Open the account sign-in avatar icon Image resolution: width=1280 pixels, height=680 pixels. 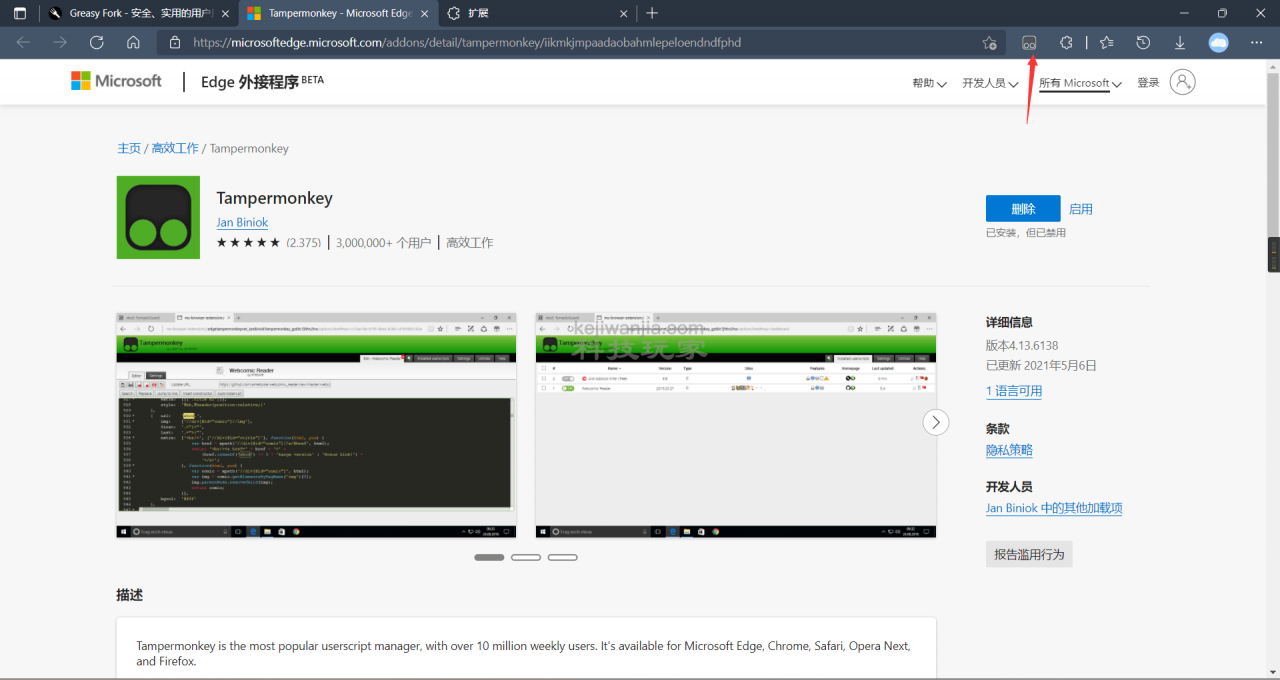[1182, 82]
